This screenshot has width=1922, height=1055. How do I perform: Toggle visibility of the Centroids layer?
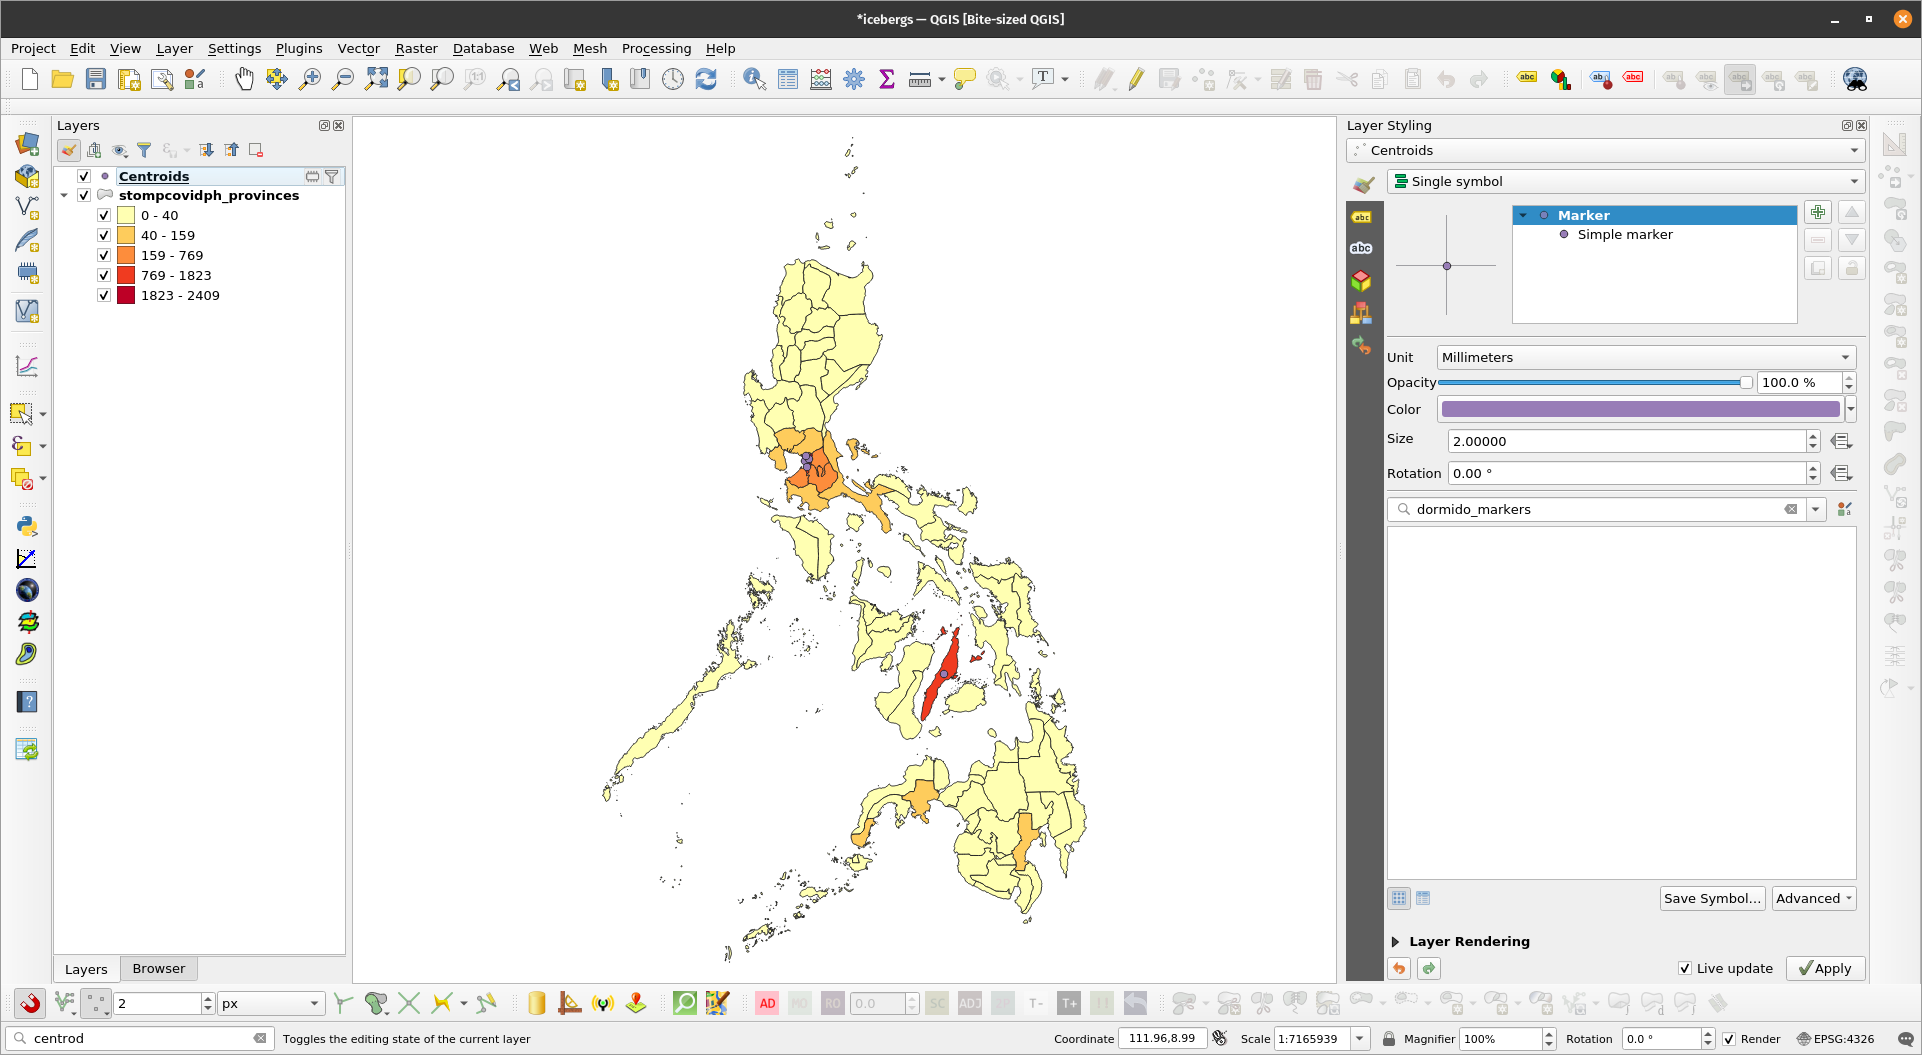[x=84, y=176]
